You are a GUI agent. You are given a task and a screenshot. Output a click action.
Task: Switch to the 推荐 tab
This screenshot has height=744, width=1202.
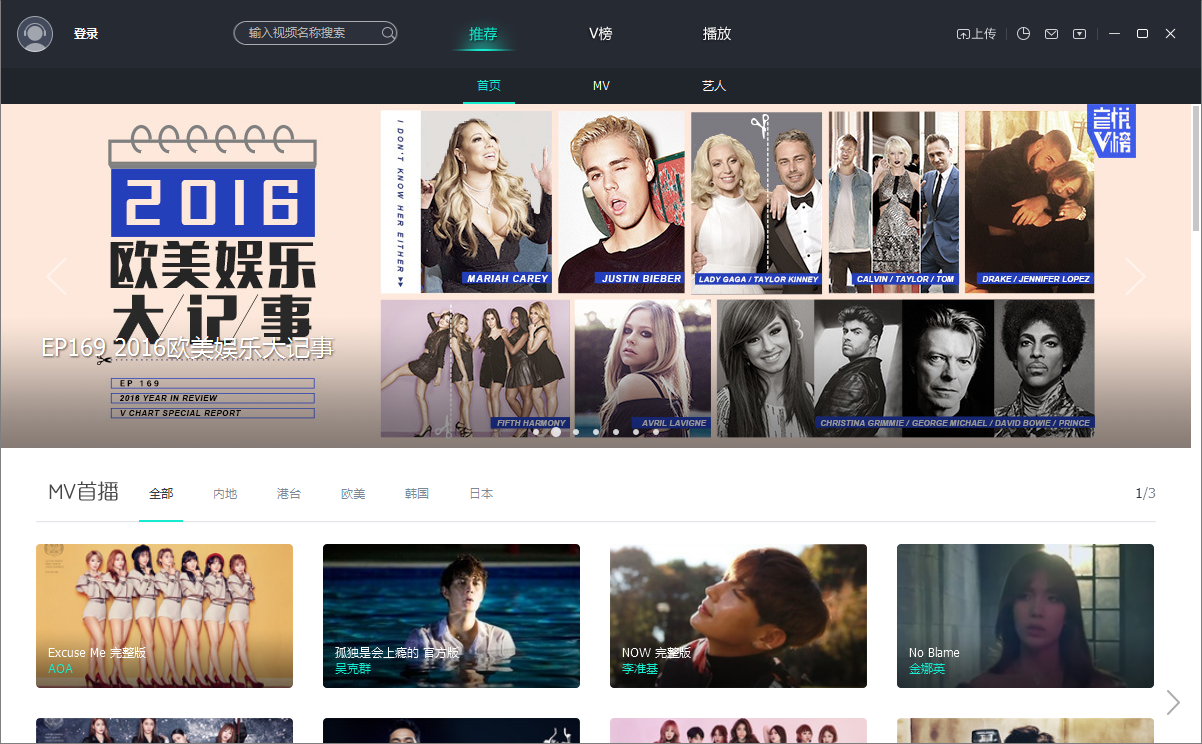click(x=483, y=34)
